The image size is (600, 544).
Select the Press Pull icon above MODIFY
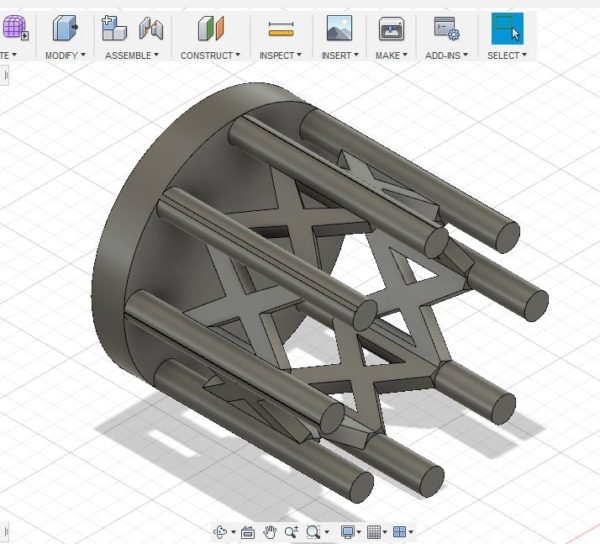65,28
